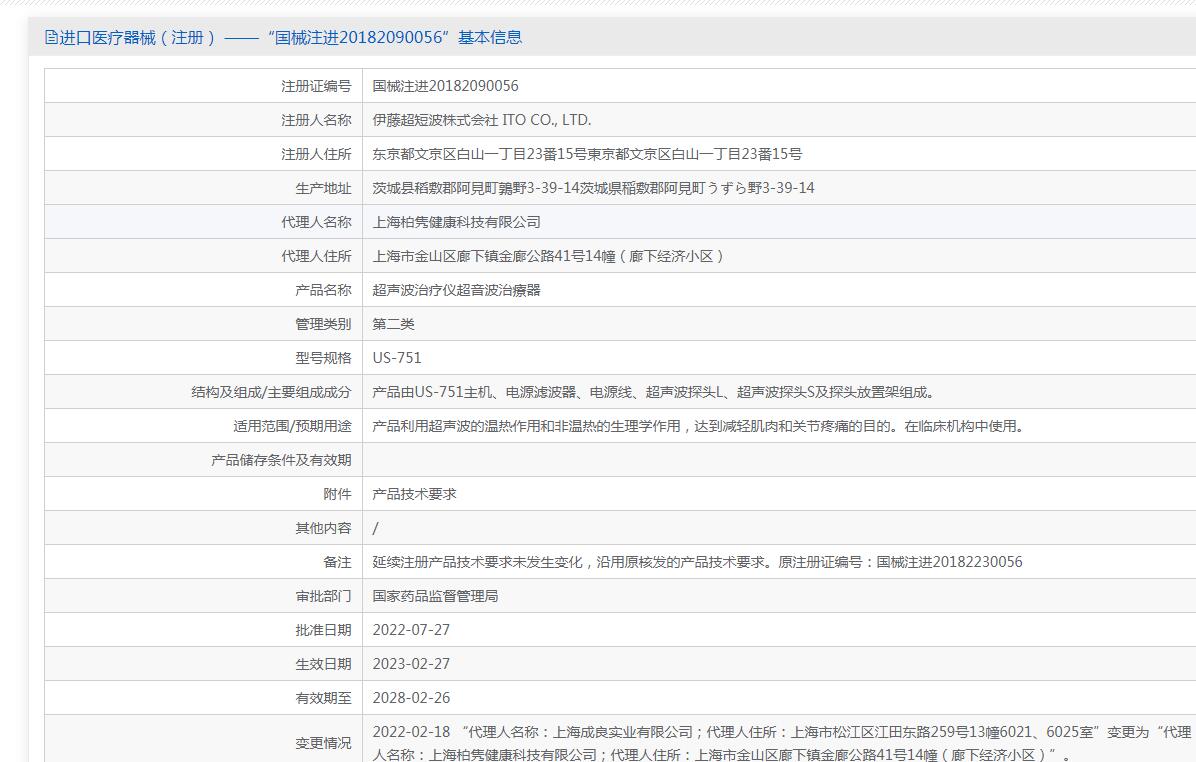Screen dimensions: 1196x762
Task: Click the document icon beside 进口医疗器械 header
Action: point(51,37)
